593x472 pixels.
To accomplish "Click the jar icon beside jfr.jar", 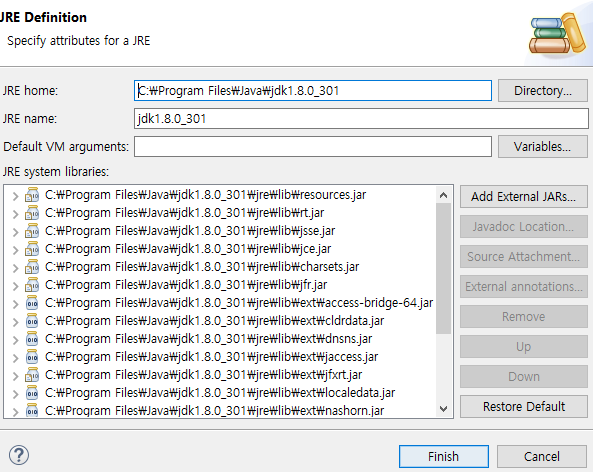I will pos(32,285).
